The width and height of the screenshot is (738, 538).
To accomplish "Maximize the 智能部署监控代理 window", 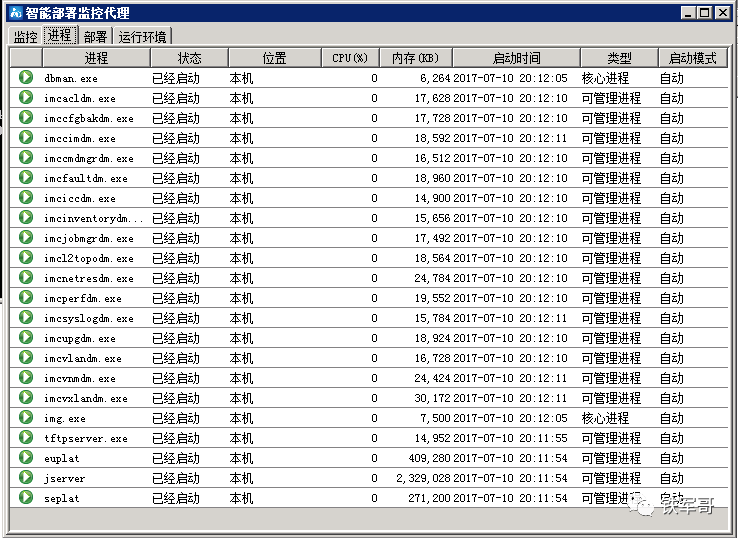I will (x=704, y=13).
